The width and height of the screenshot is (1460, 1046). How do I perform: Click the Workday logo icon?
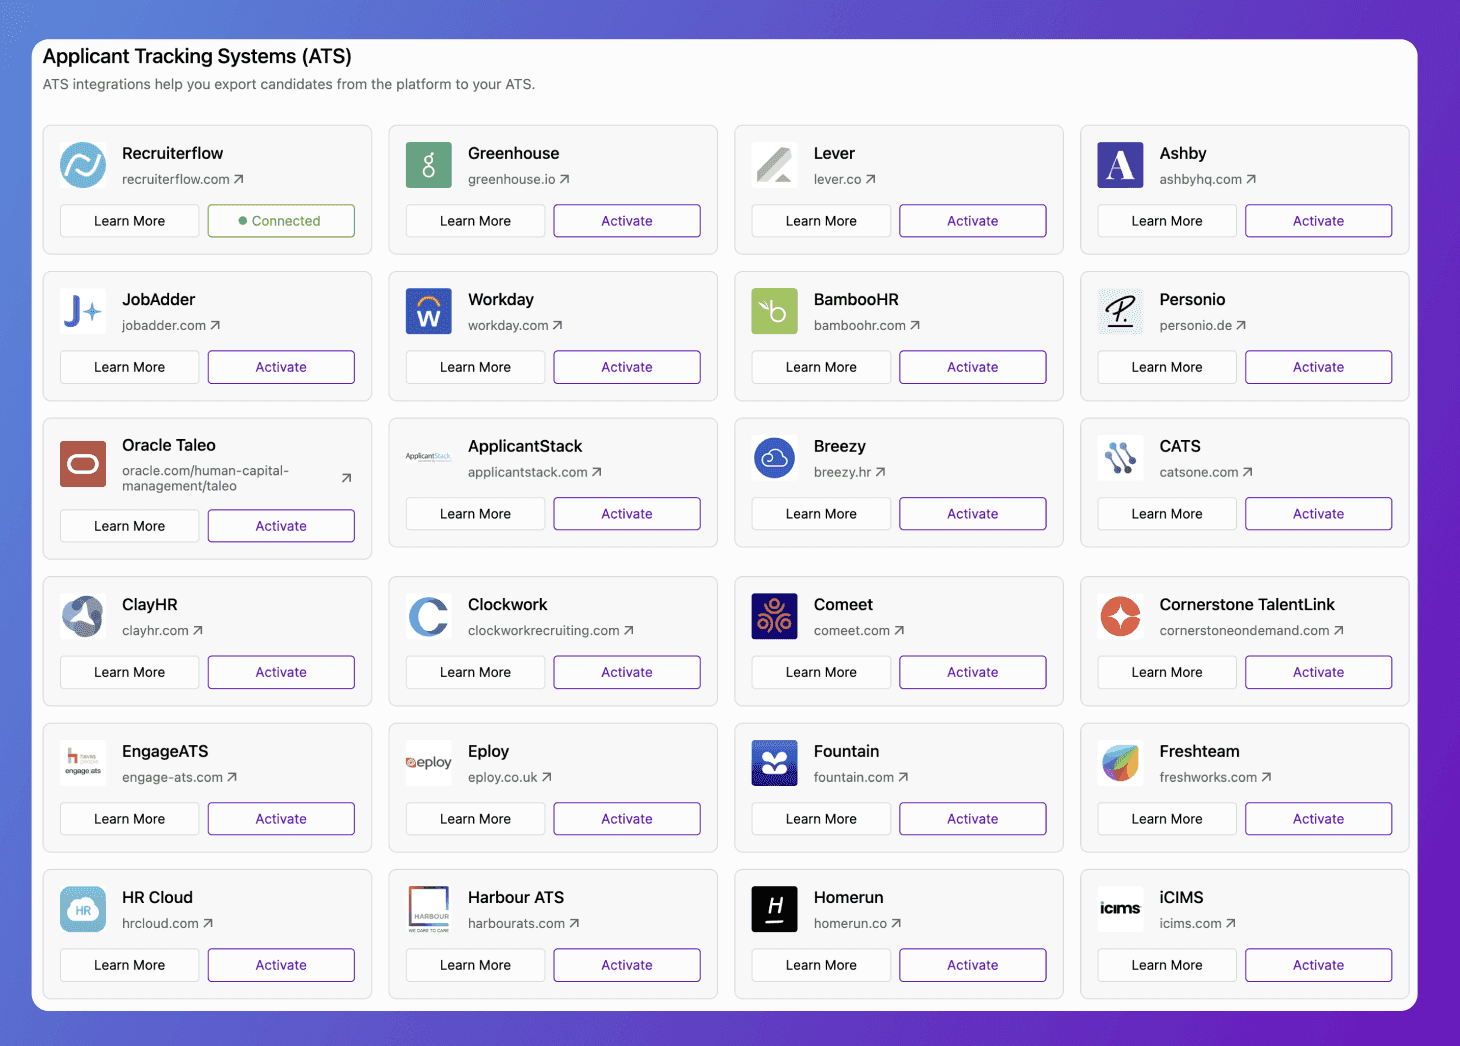pyautogui.click(x=429, y=311)
